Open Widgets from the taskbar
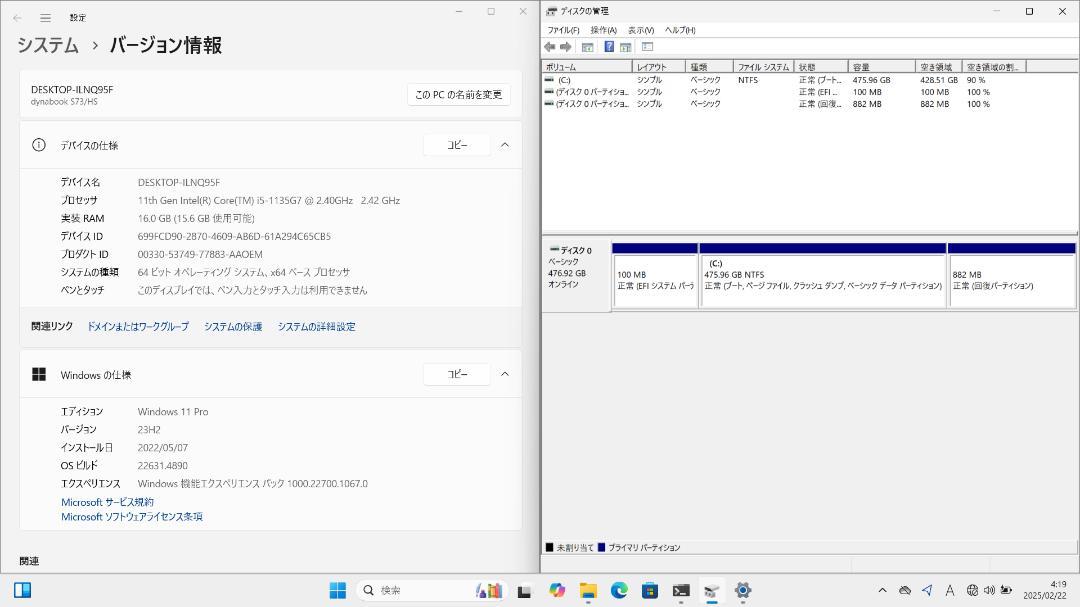This screenshot has width=1080, height=607. pos(22,590)
